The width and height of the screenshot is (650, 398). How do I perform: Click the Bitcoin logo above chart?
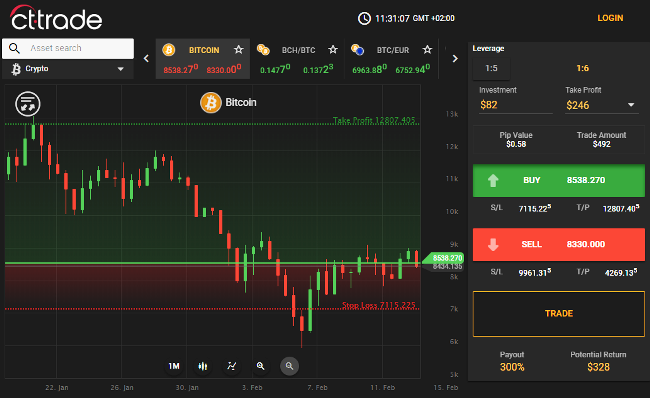tap(211, 102)
